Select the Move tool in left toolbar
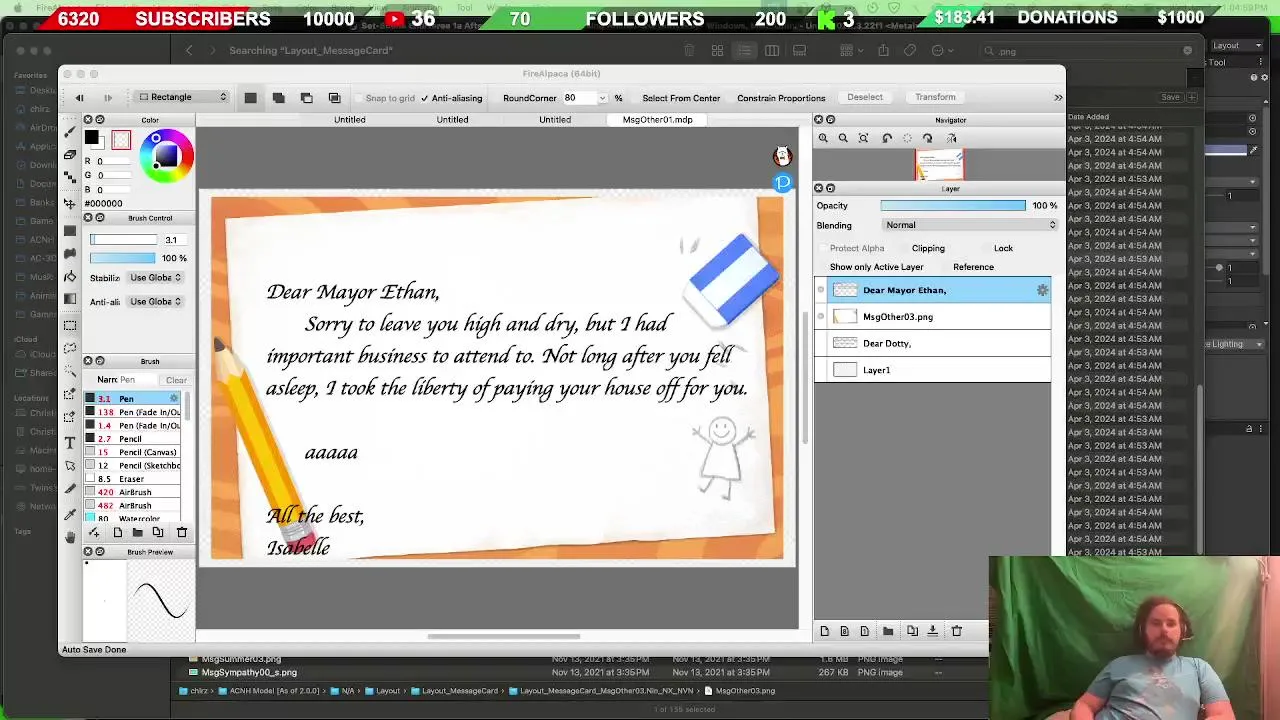This screenshot has height=720, width=1280. pyautogui.click(x=70, y=203)
